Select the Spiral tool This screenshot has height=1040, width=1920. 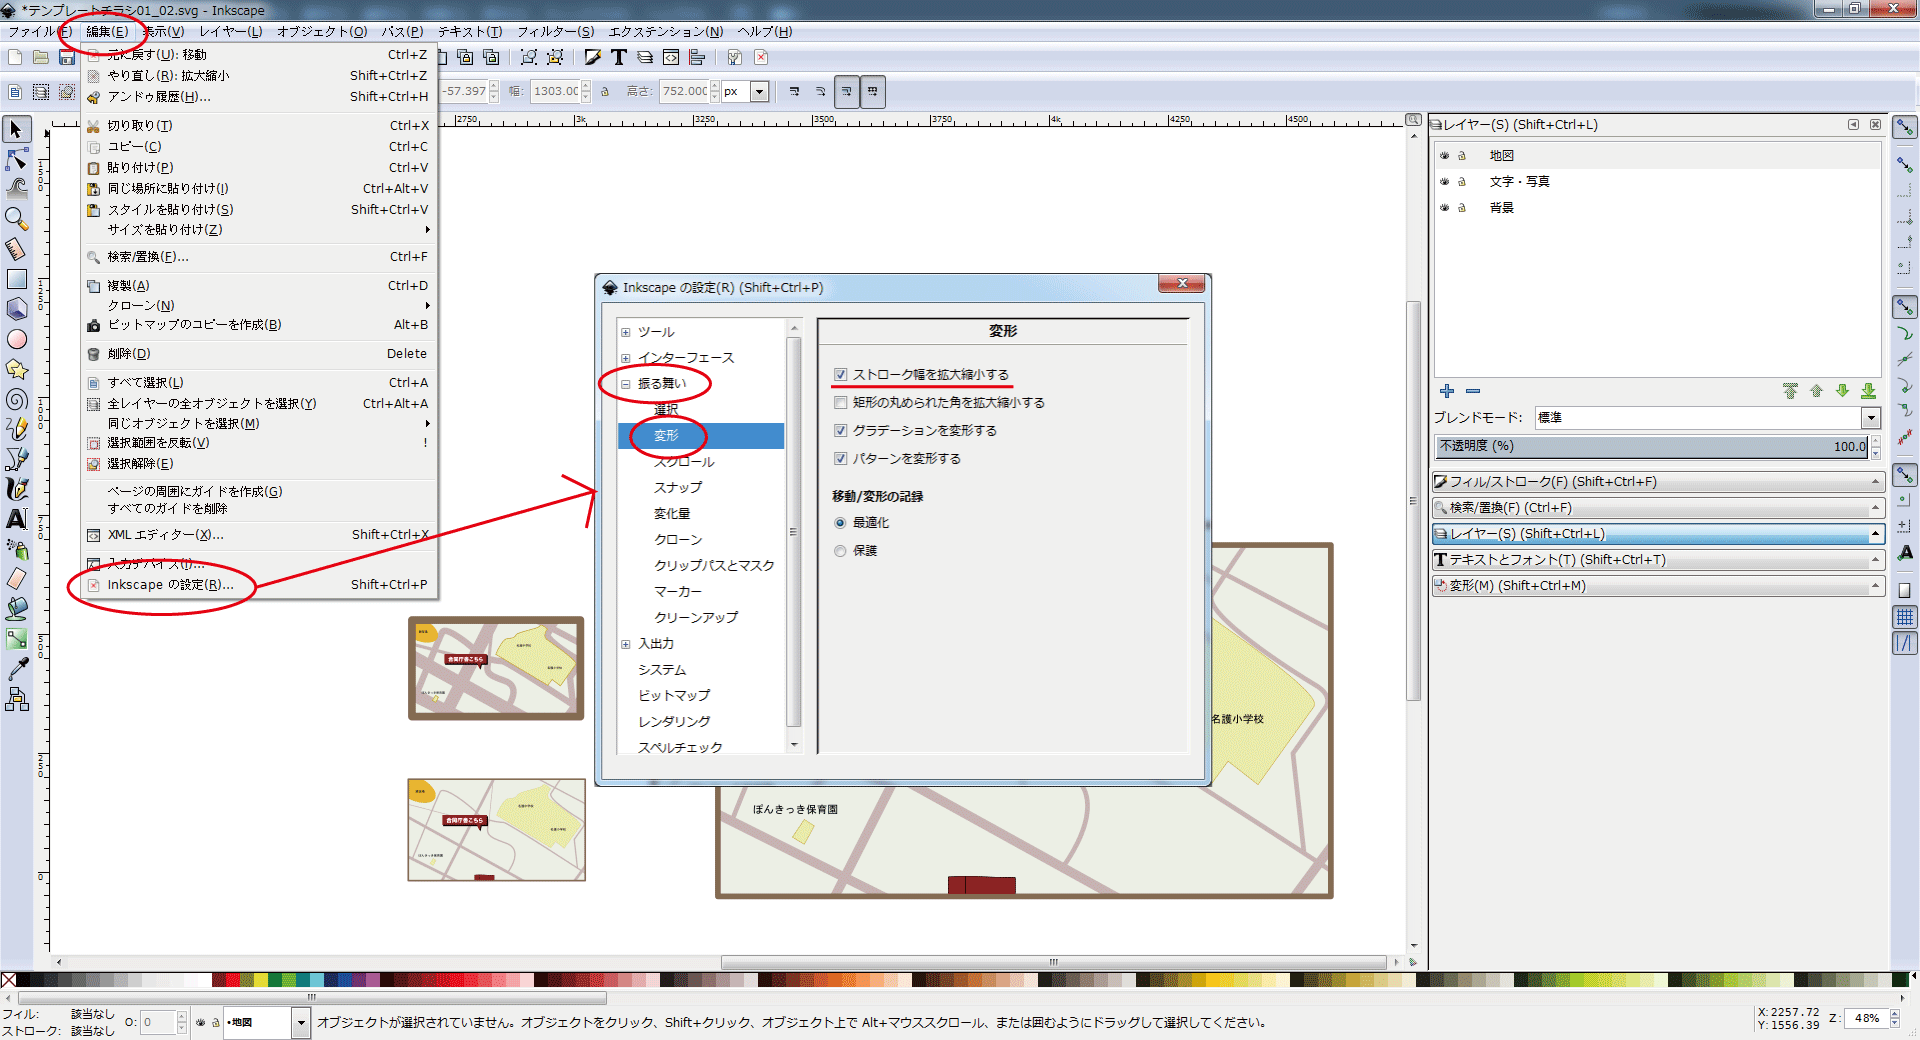16,399
